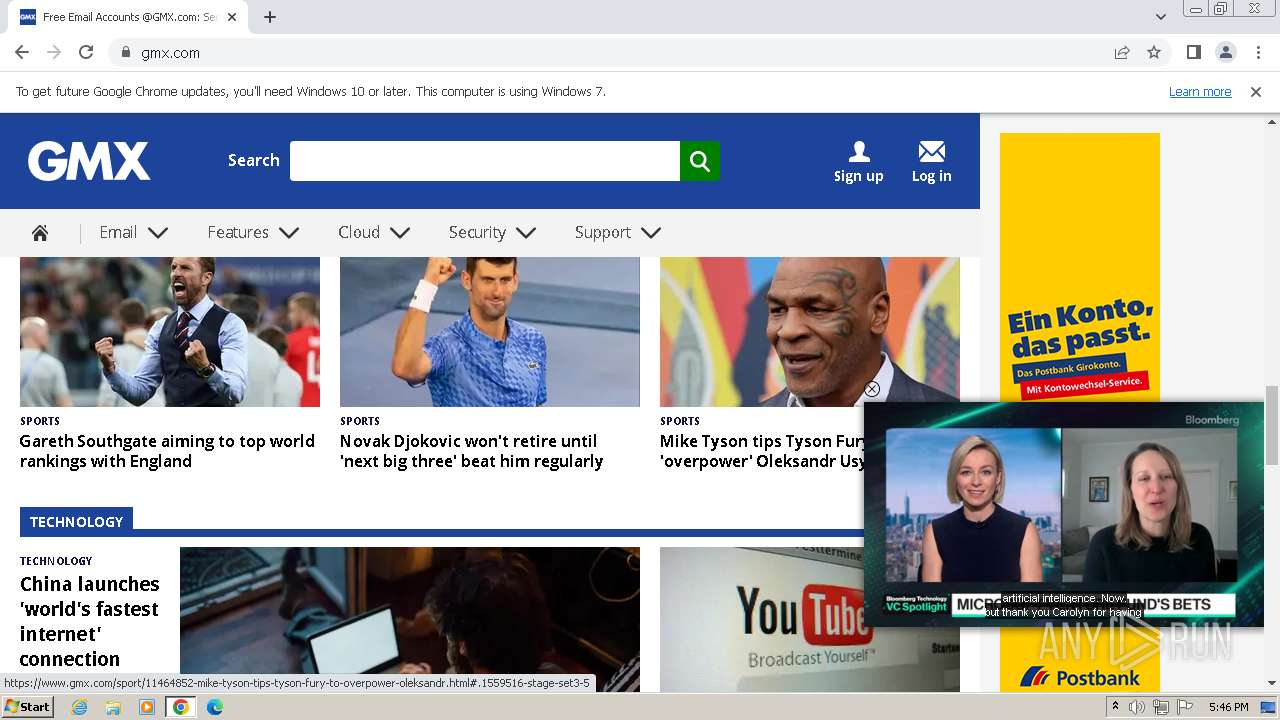Viewport: 1280px width, 720px height.
Task: Expand the Support menu
Action: point(618,232)
